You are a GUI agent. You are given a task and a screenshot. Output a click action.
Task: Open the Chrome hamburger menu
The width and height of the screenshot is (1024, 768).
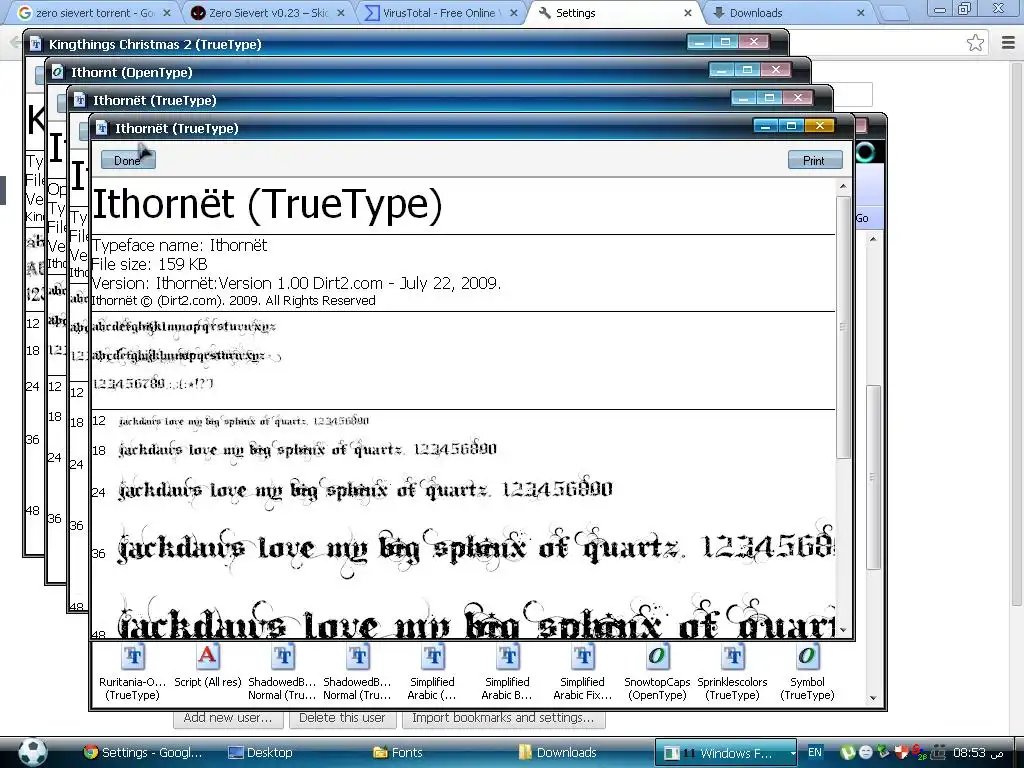pos(1008,43)
